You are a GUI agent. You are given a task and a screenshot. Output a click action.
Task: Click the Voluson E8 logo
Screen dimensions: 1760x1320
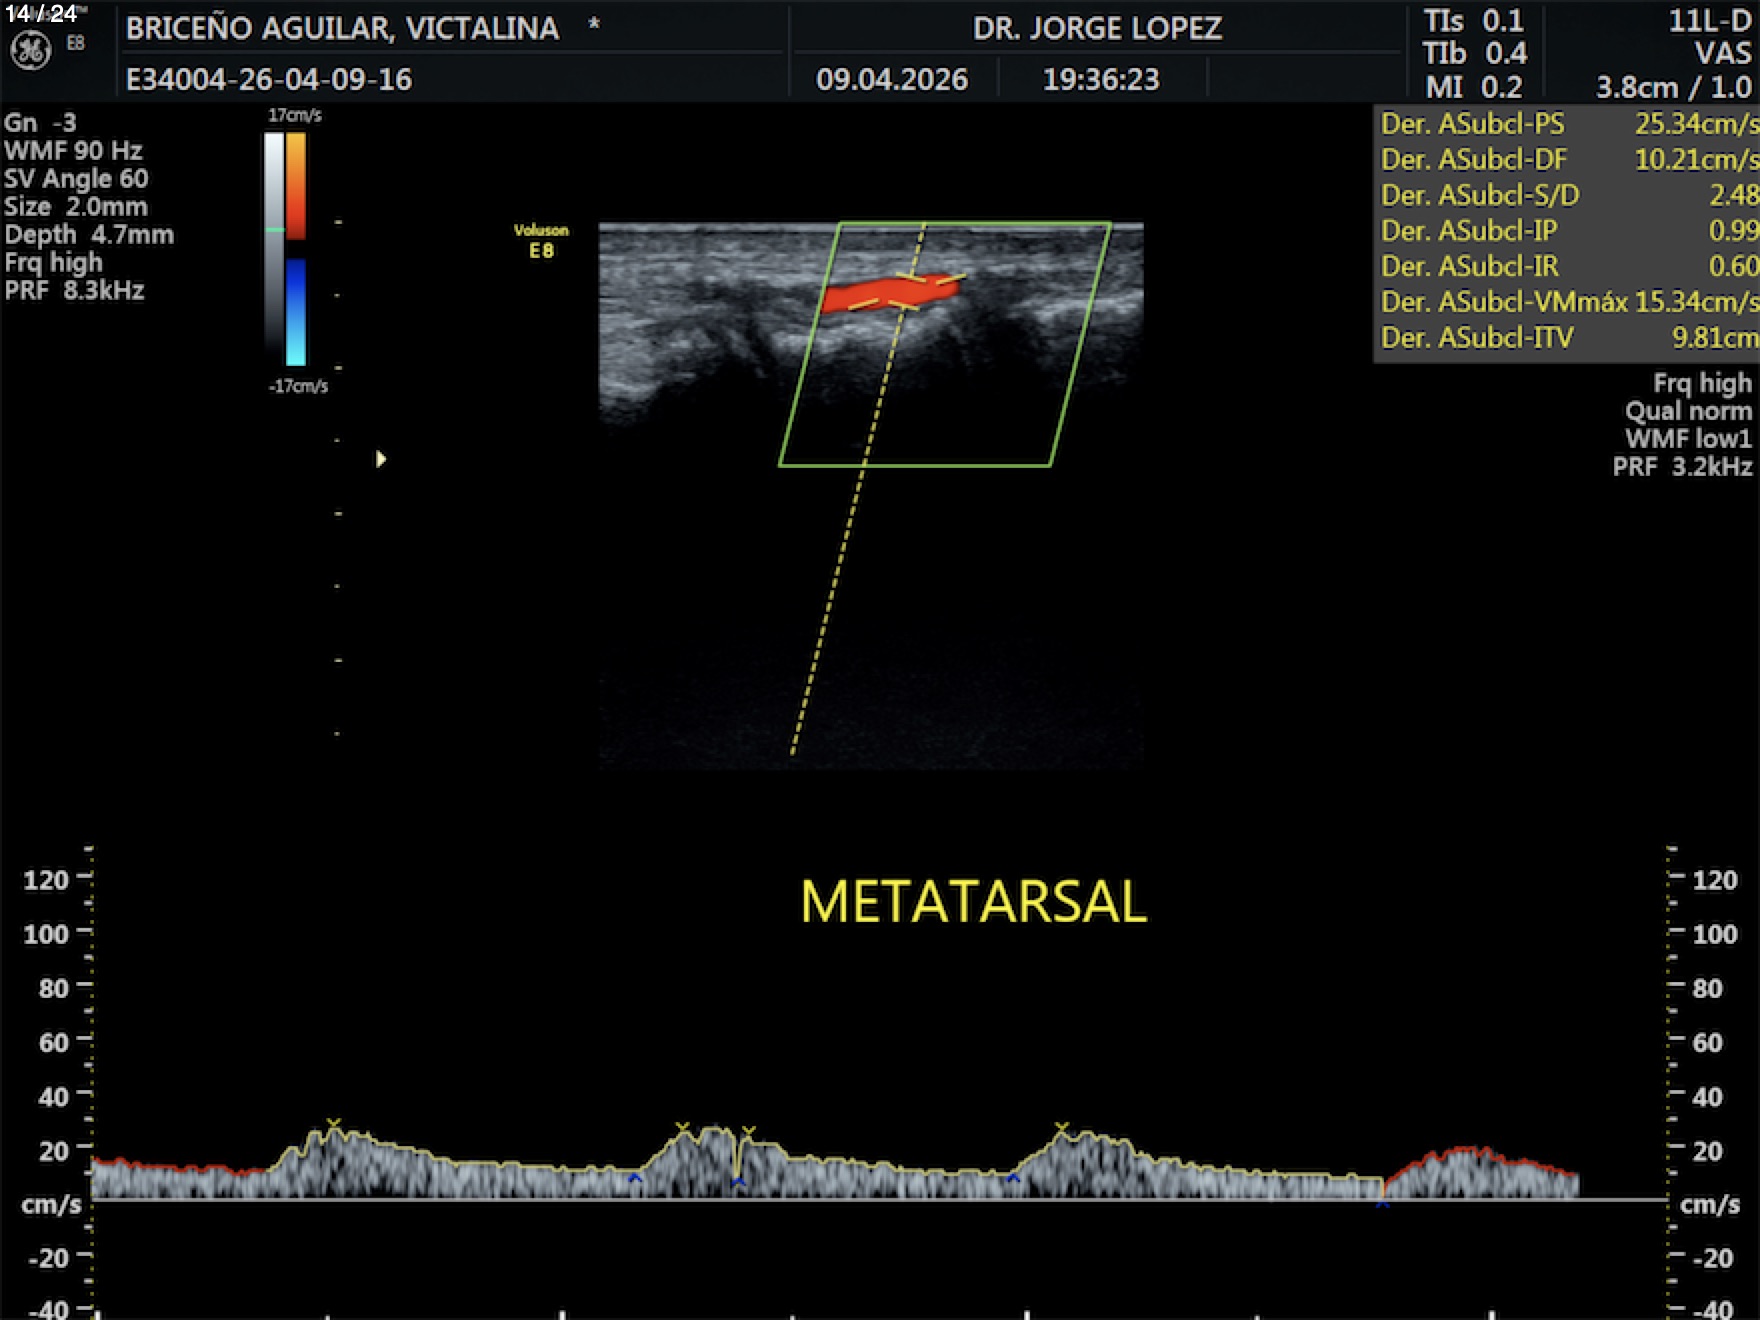pyautogui.click(x=541, y=241)
